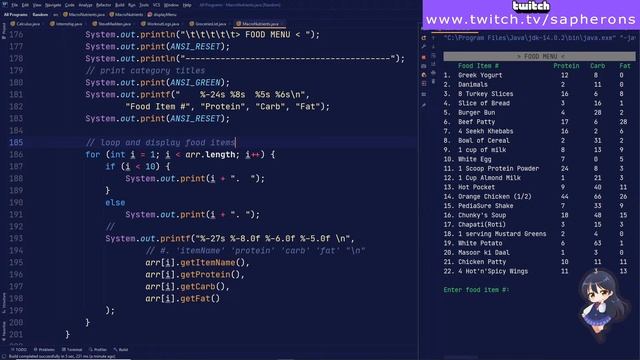Click the status bar tool-window toggle icon
Image resolution: width=640 pixels, height=360 pixels.
pyautogui.click(x=3, y=356)
